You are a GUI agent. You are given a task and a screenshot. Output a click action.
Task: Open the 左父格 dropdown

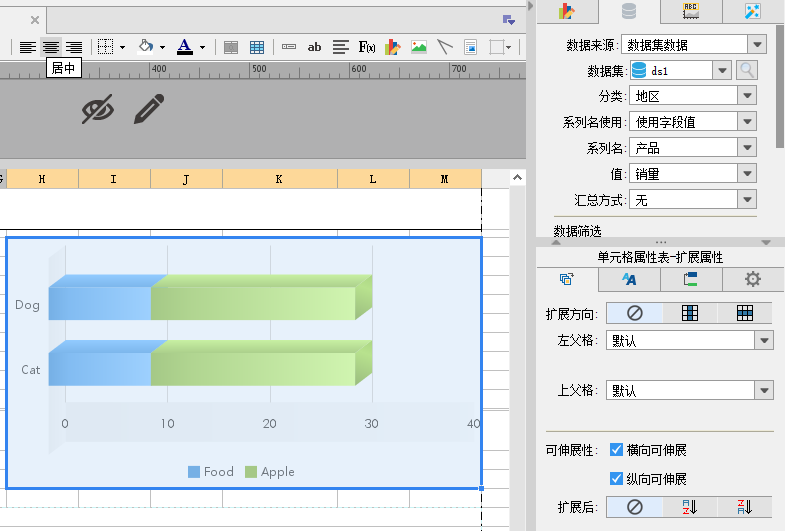pos(765,341)
